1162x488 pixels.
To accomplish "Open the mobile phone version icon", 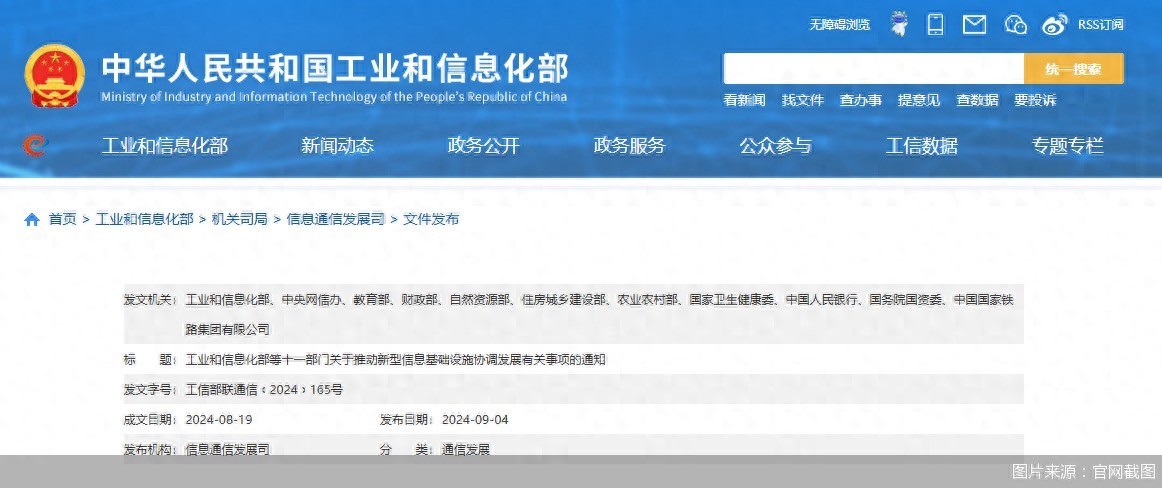I will pyautogui.click(x=935, y=24).
